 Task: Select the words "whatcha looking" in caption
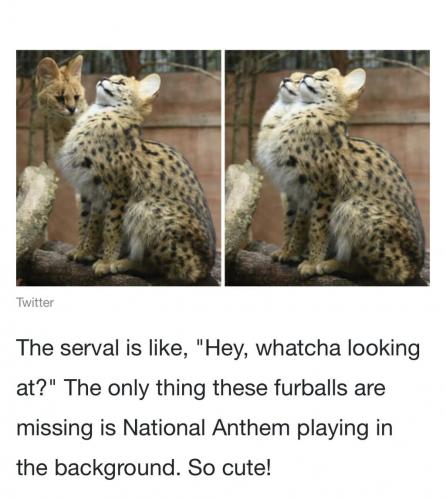coord(337,348)
